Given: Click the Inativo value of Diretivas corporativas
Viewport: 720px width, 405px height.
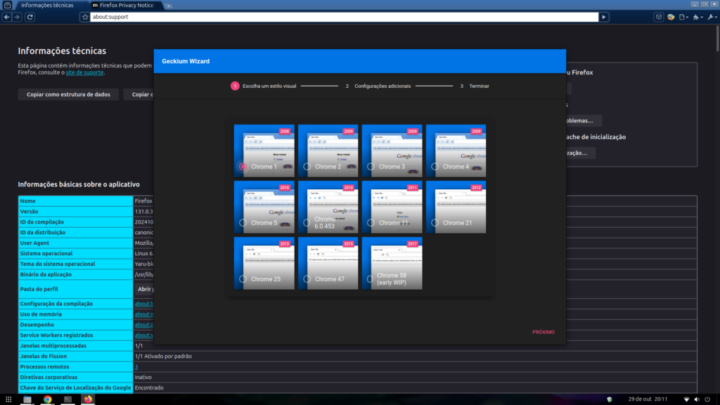Looking at the screenshot, I should pos(143,377).
